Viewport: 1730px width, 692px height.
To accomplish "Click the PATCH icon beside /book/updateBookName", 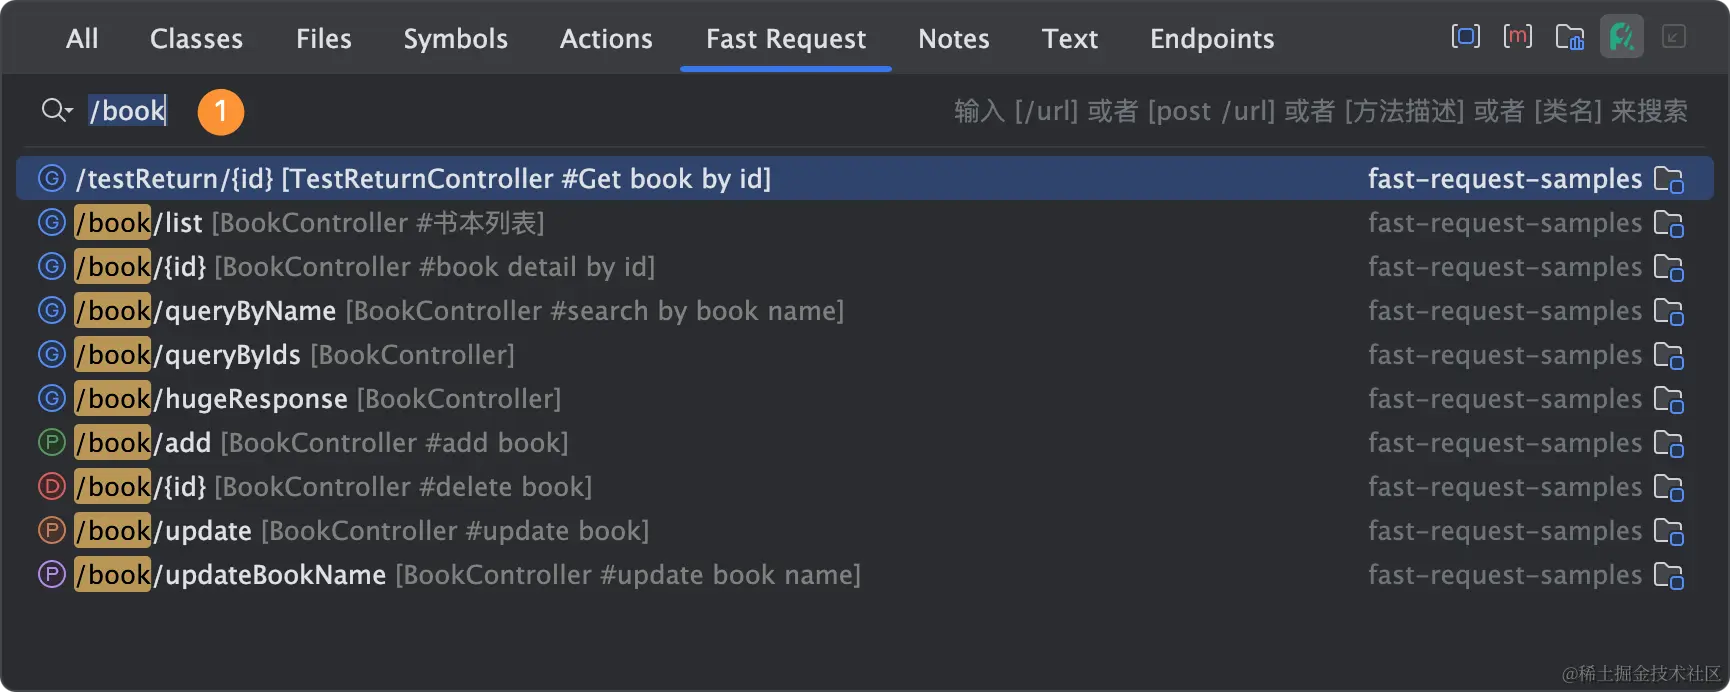I will [51, 574].
